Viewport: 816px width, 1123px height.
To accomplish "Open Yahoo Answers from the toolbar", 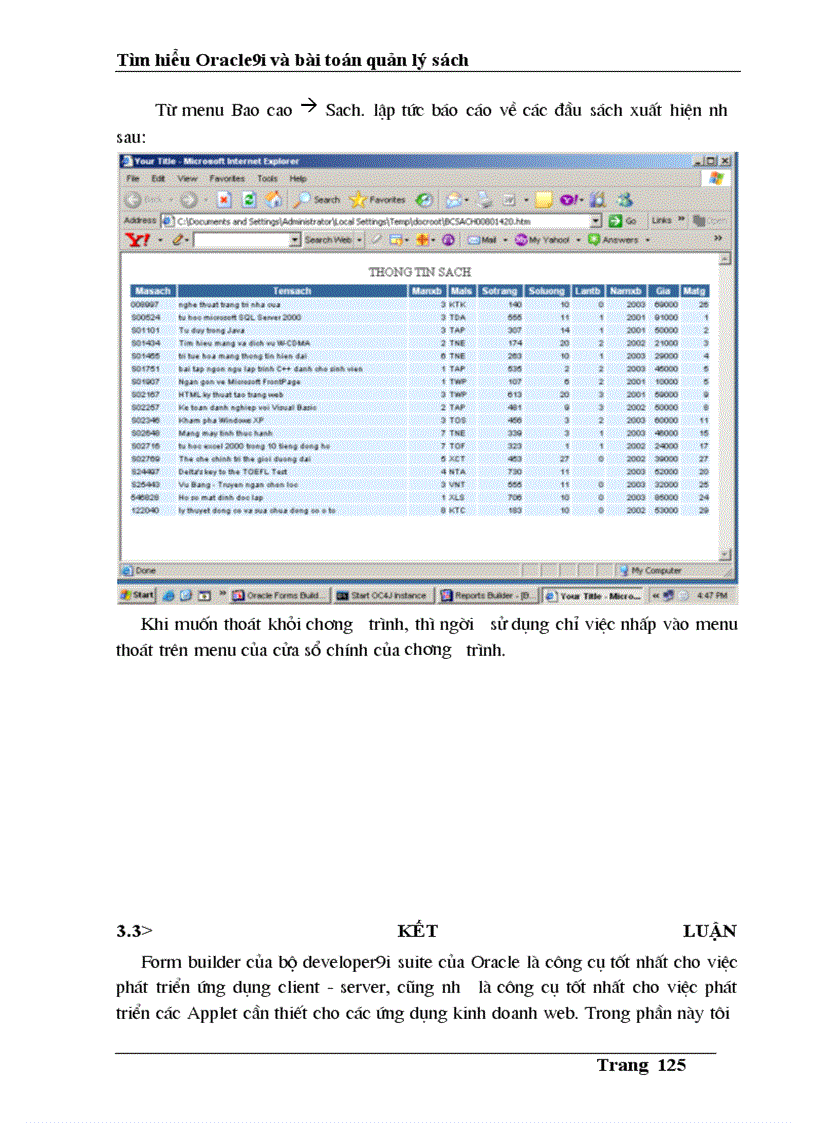I will tap(613, 239).
